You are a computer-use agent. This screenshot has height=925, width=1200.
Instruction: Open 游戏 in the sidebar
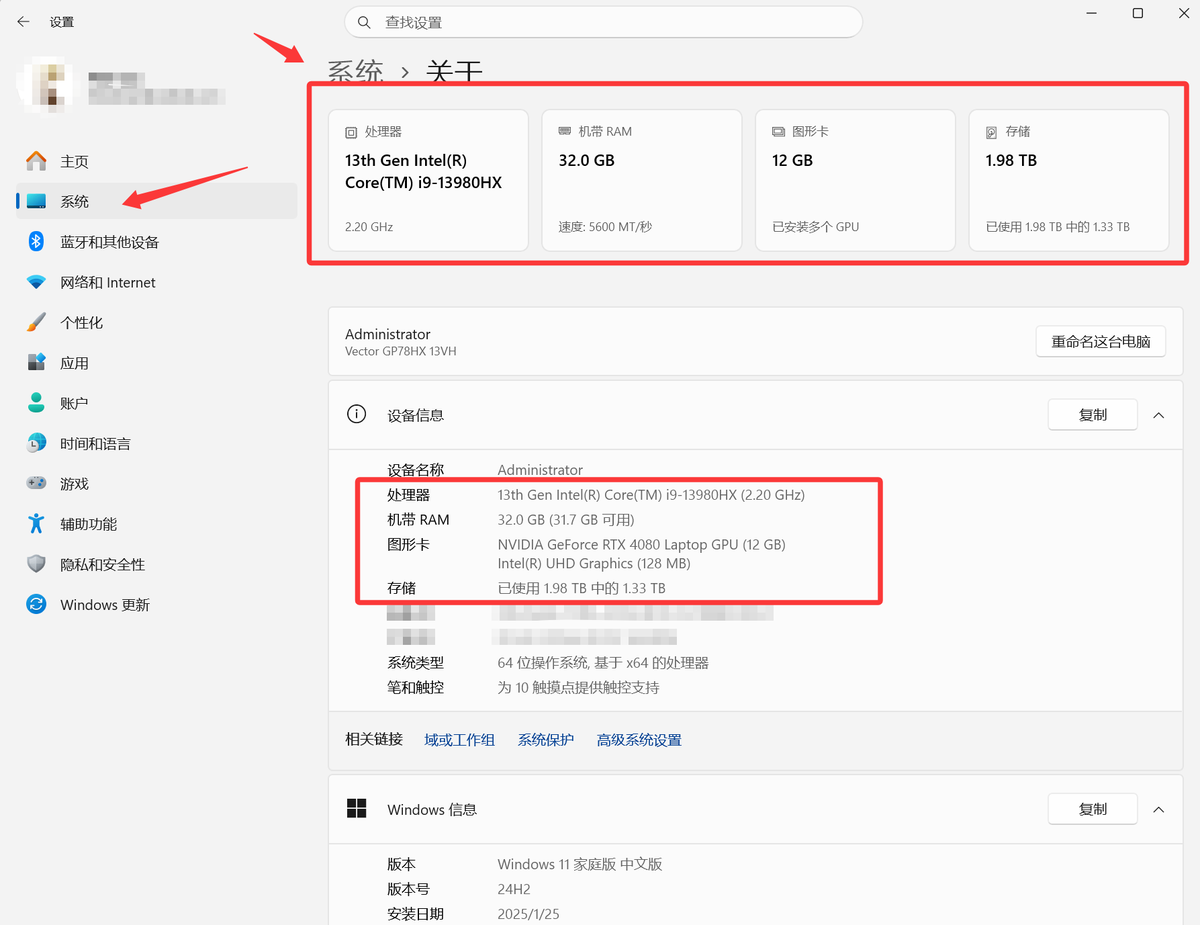point(157,483)
